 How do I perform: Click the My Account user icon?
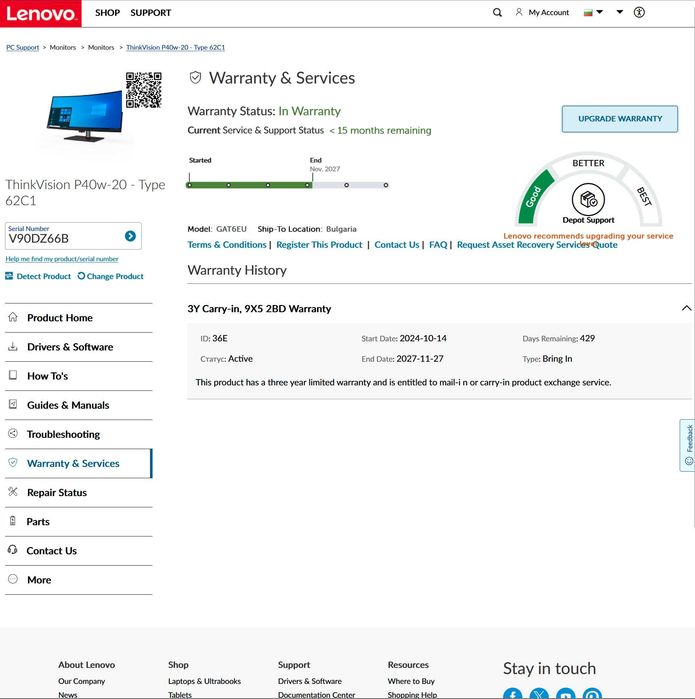[519, 12]
